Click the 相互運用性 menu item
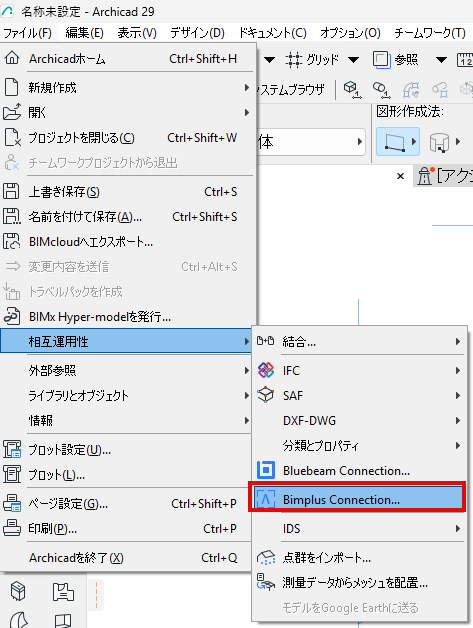473x628 pixels. point(126,341)
